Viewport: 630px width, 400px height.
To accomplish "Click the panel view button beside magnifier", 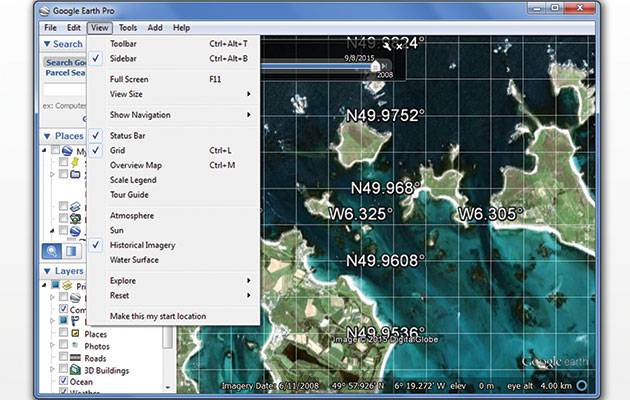I will (x=71, y=251).
